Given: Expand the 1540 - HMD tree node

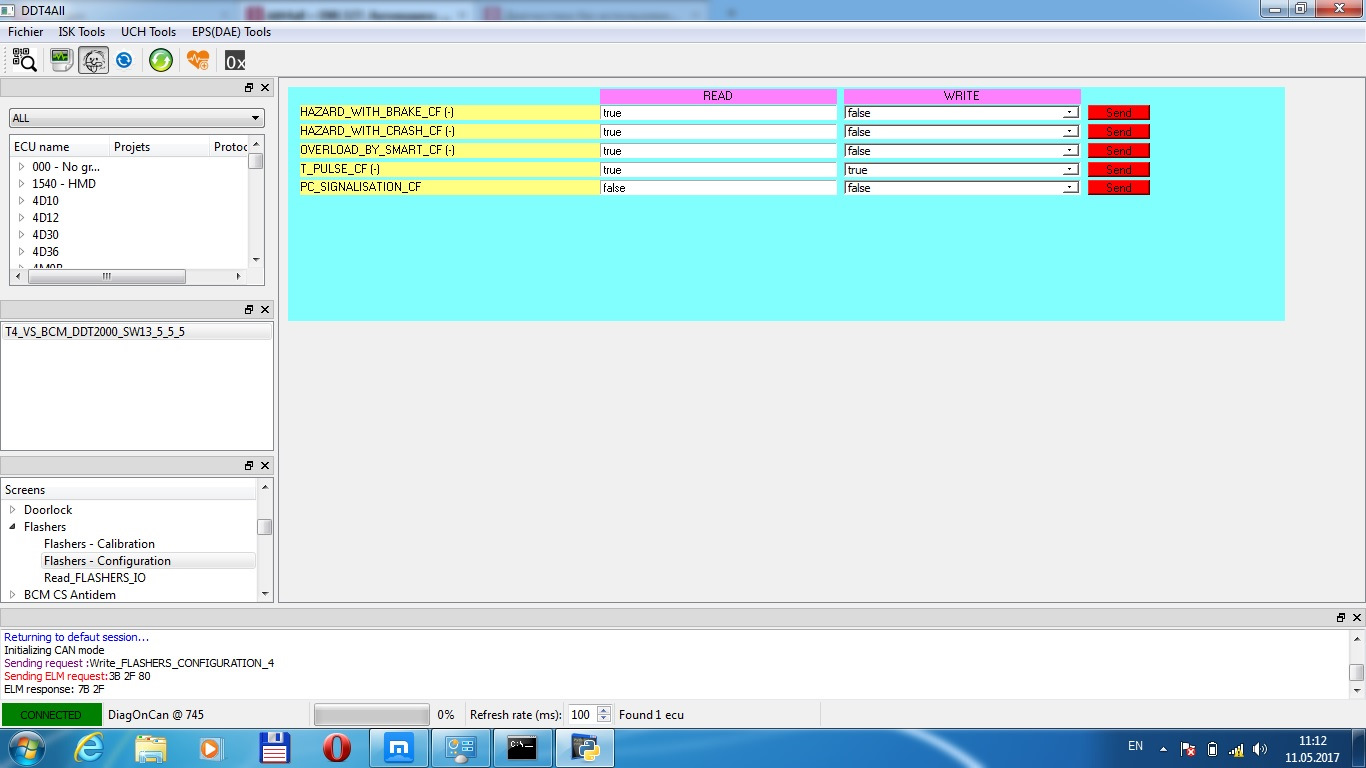Looking at the screenshot, I should [x=21, y=184].
